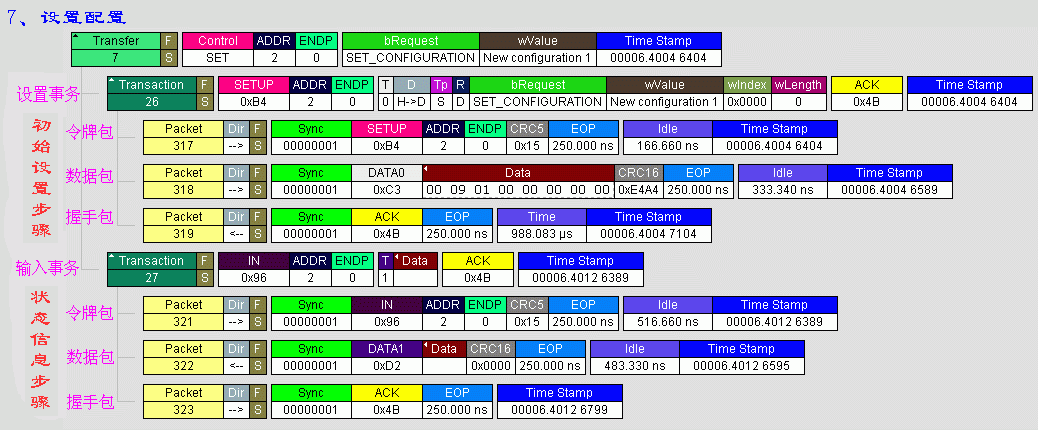Click the wValue field in Transaction 26
1038x430 pixels.
664,93
